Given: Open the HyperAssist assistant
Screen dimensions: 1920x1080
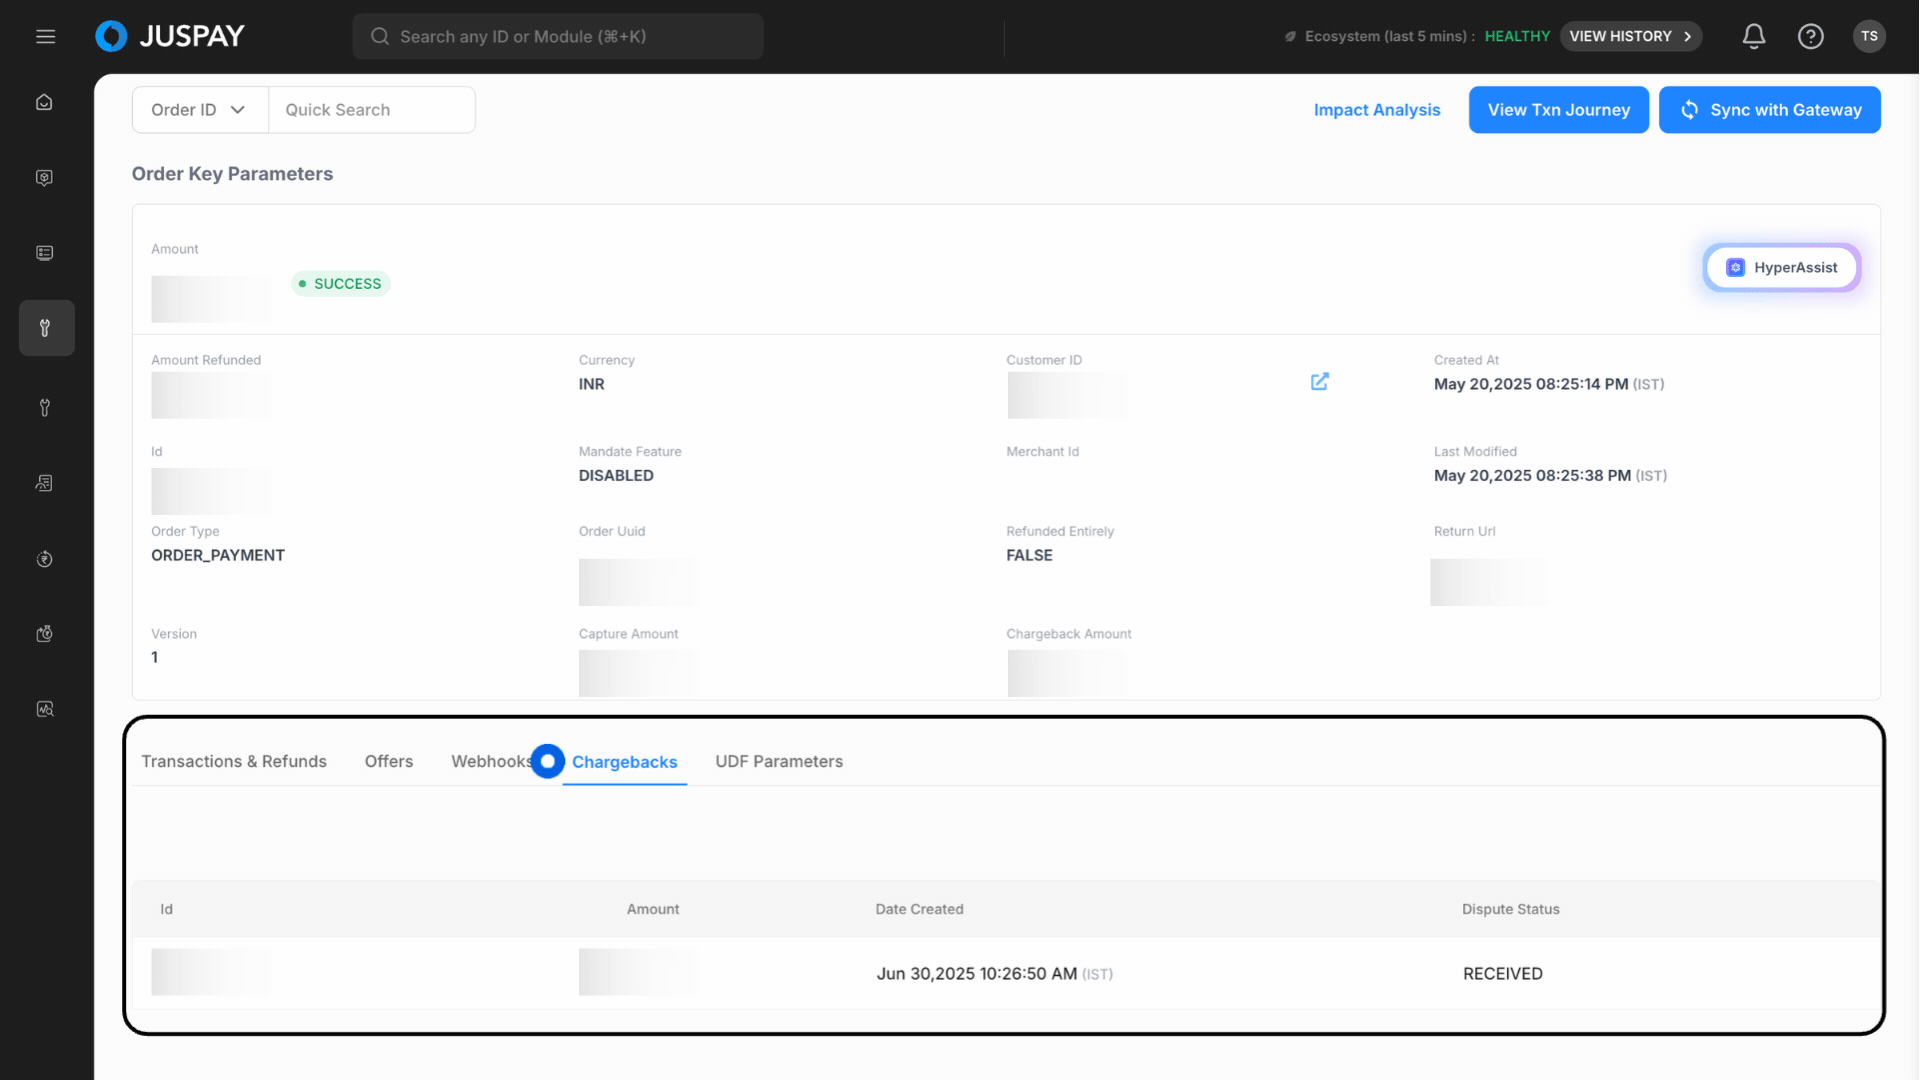Looking at the screenshot, I should point(1782,268).
